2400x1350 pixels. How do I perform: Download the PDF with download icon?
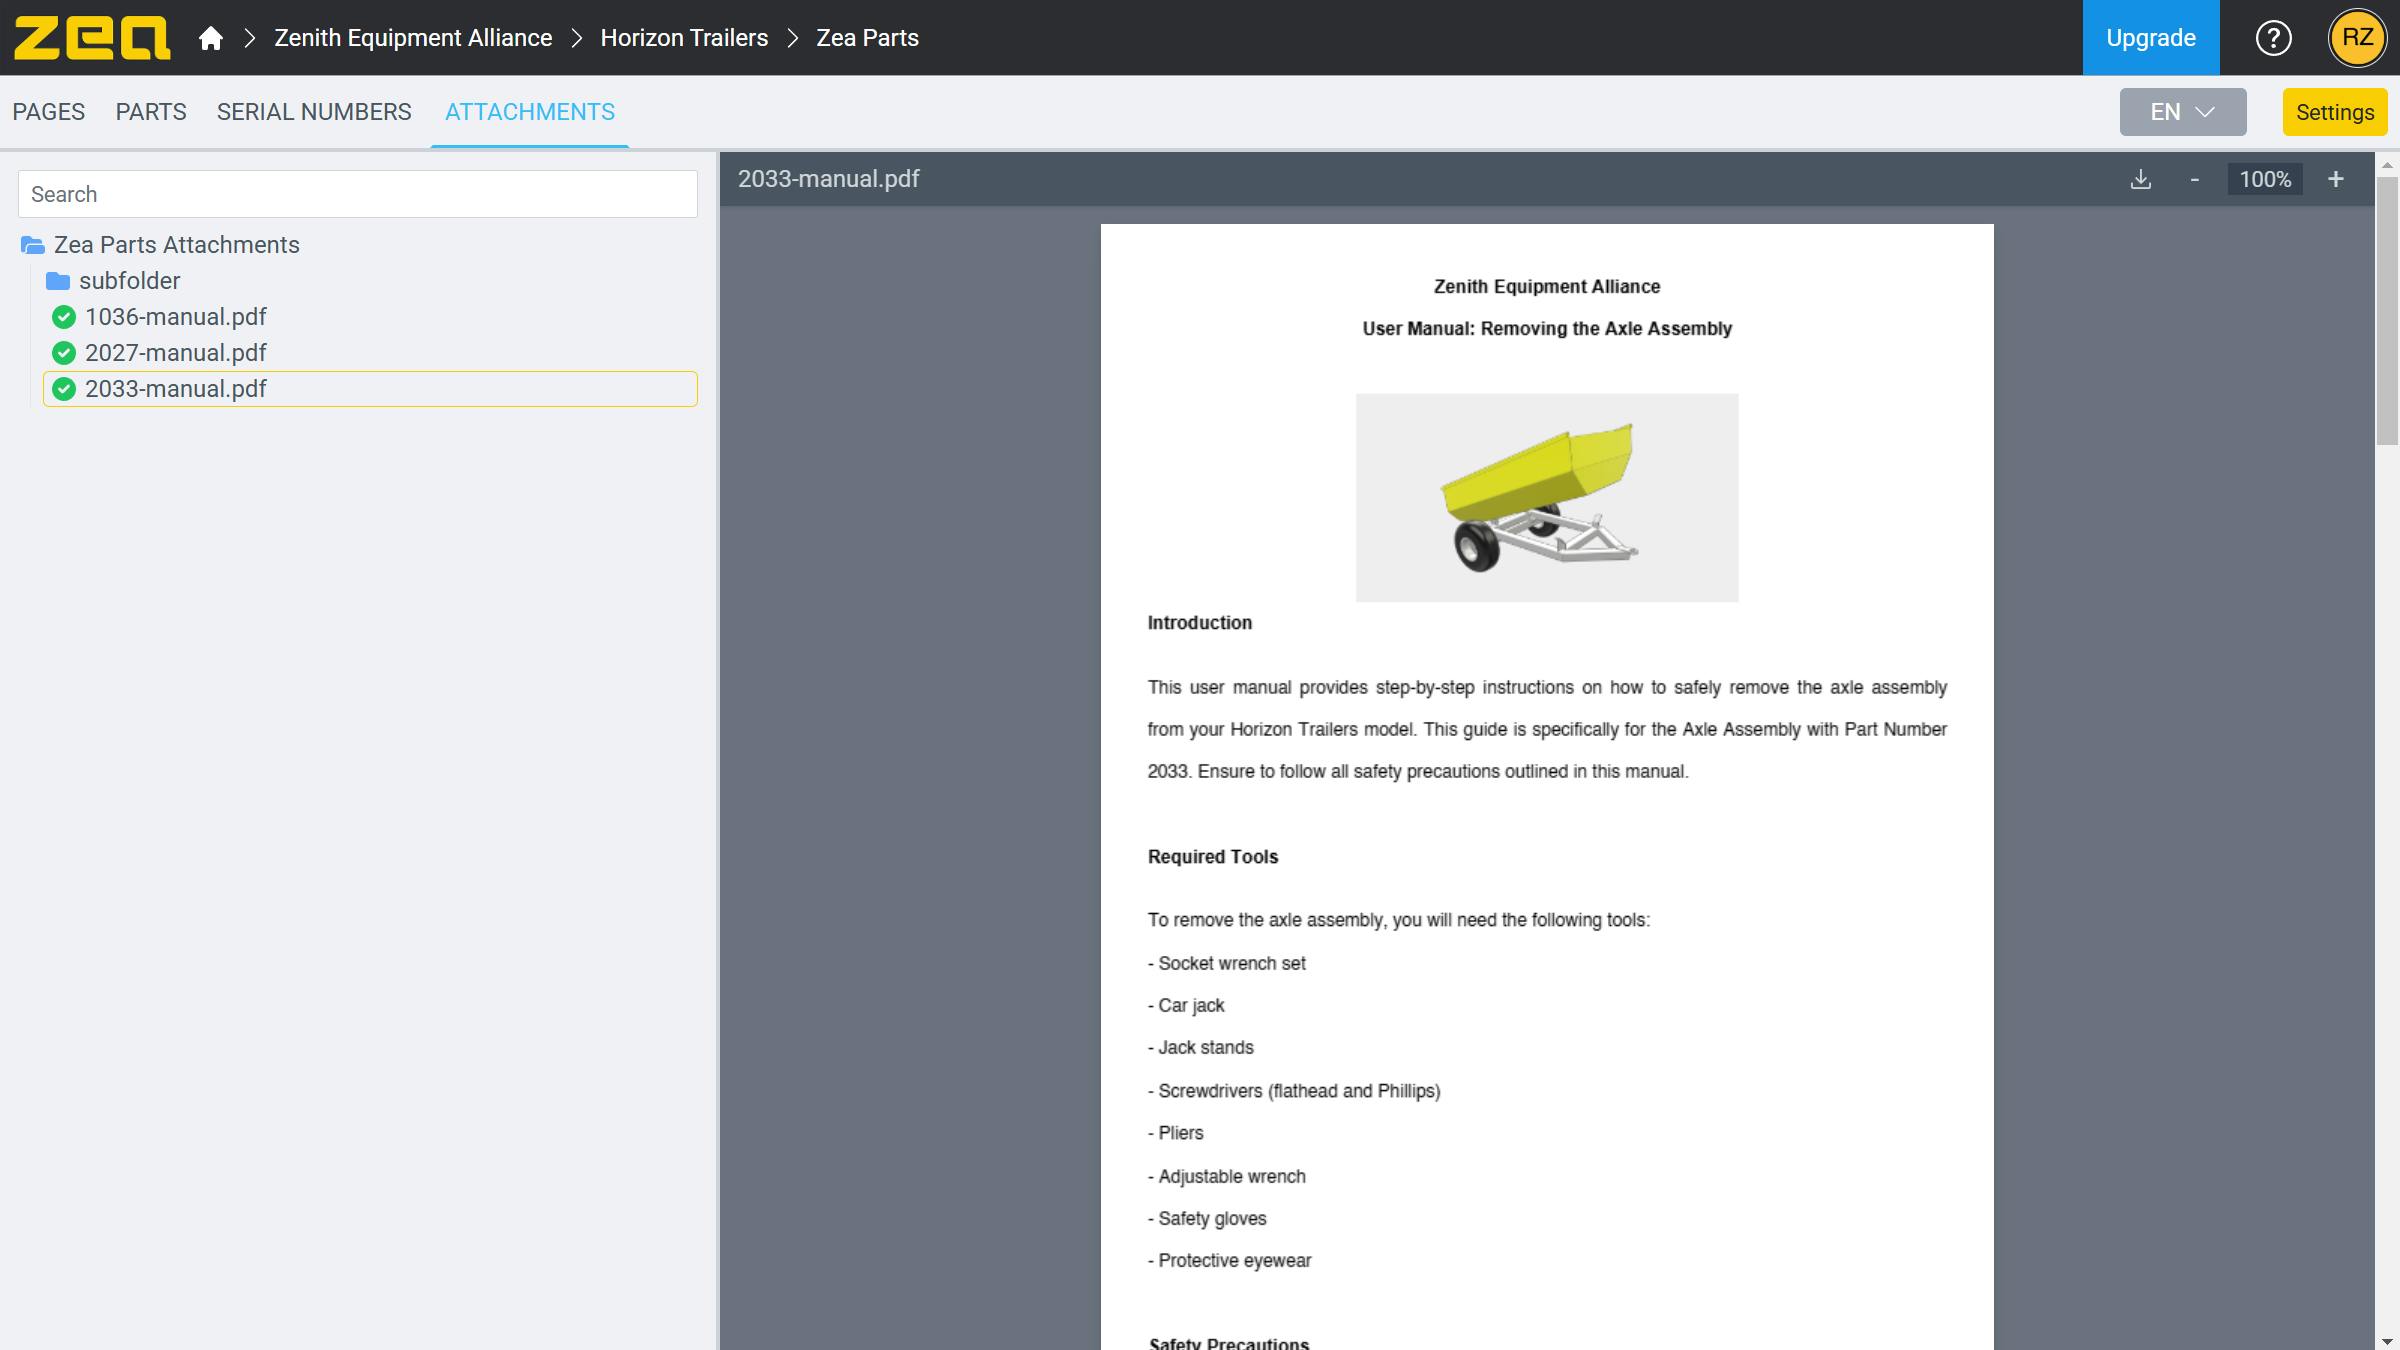pyautogui.click(x=2140, y=180)
